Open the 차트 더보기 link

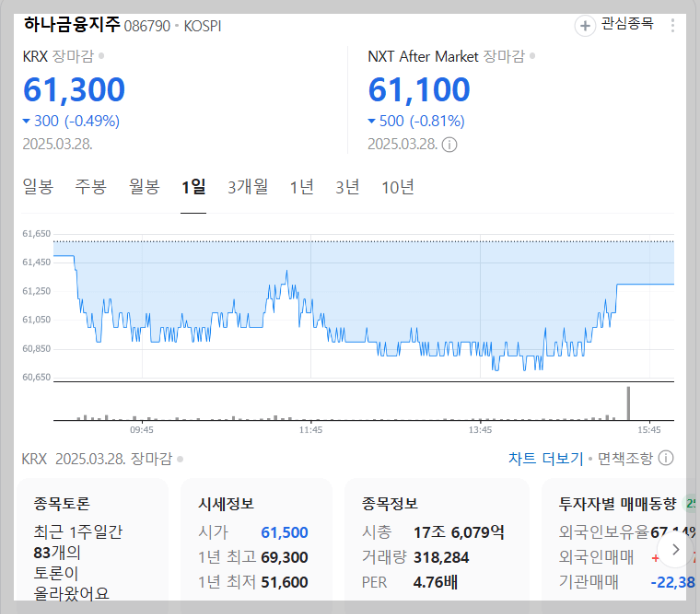pos(546,459)
